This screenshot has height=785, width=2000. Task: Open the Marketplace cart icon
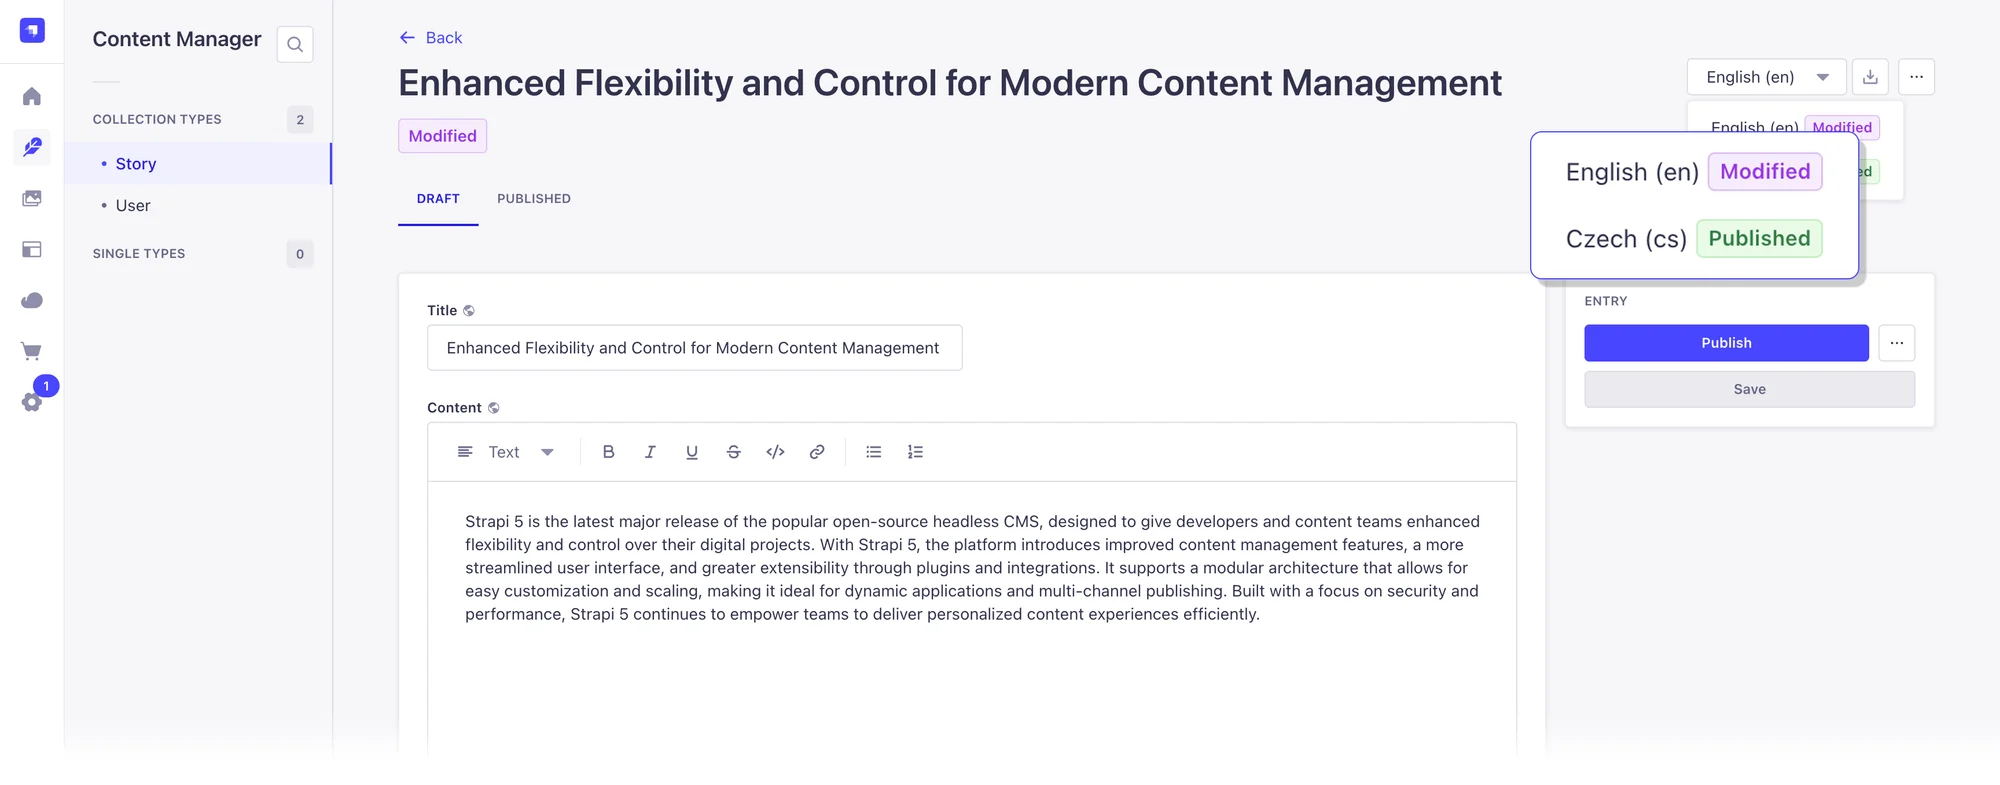click(x=32, y=351)
